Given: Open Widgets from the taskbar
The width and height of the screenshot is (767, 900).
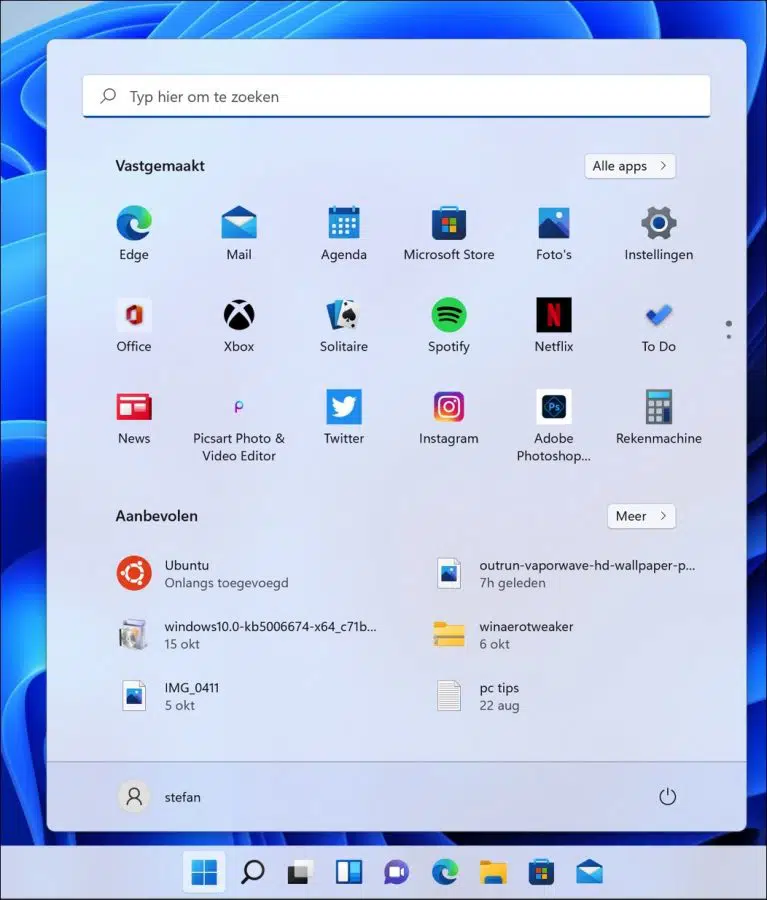Looking at the screenshot, I should pyautogui.click(x=348, y=872).
